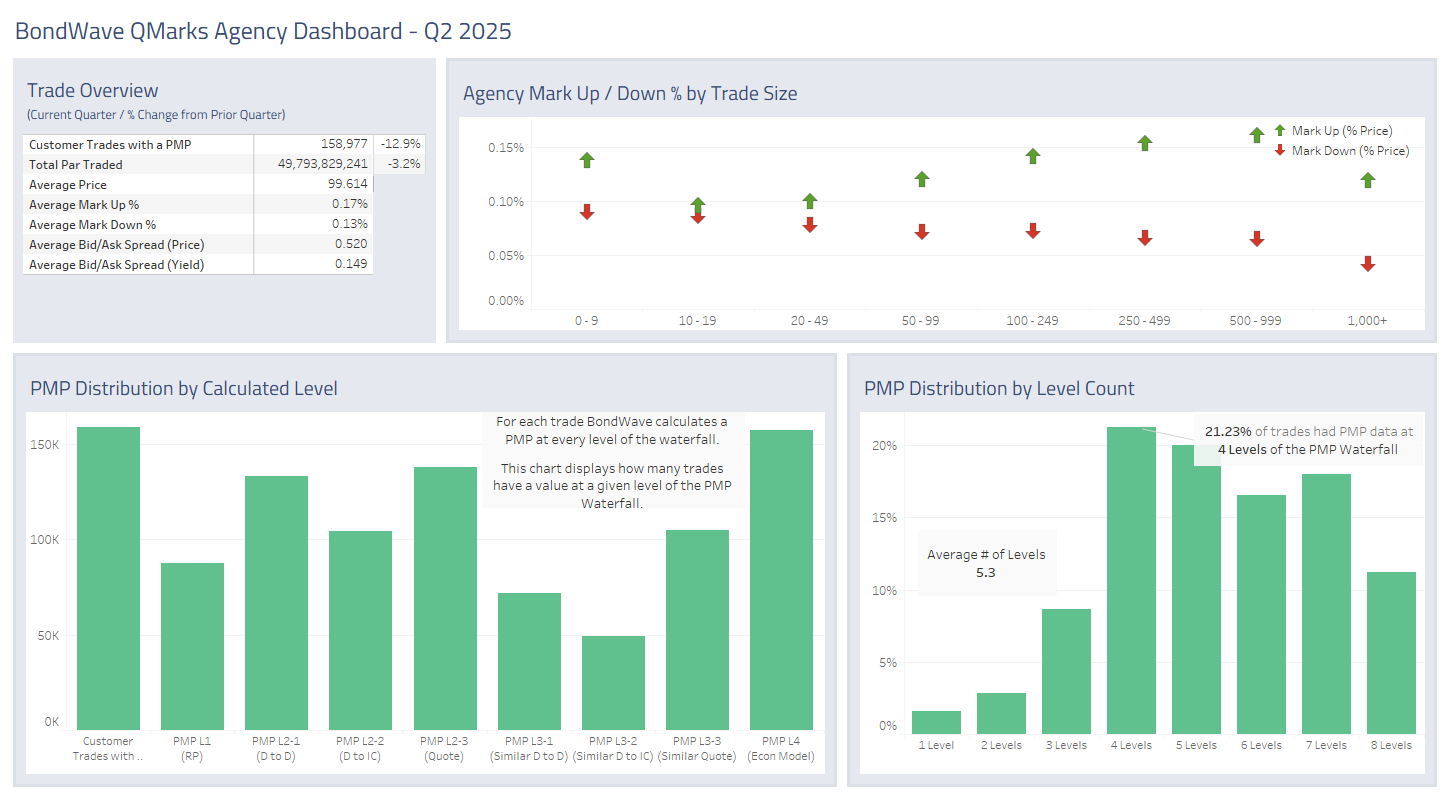
Task: Select the 6 Levels bar
Action: coord(1261,614)
